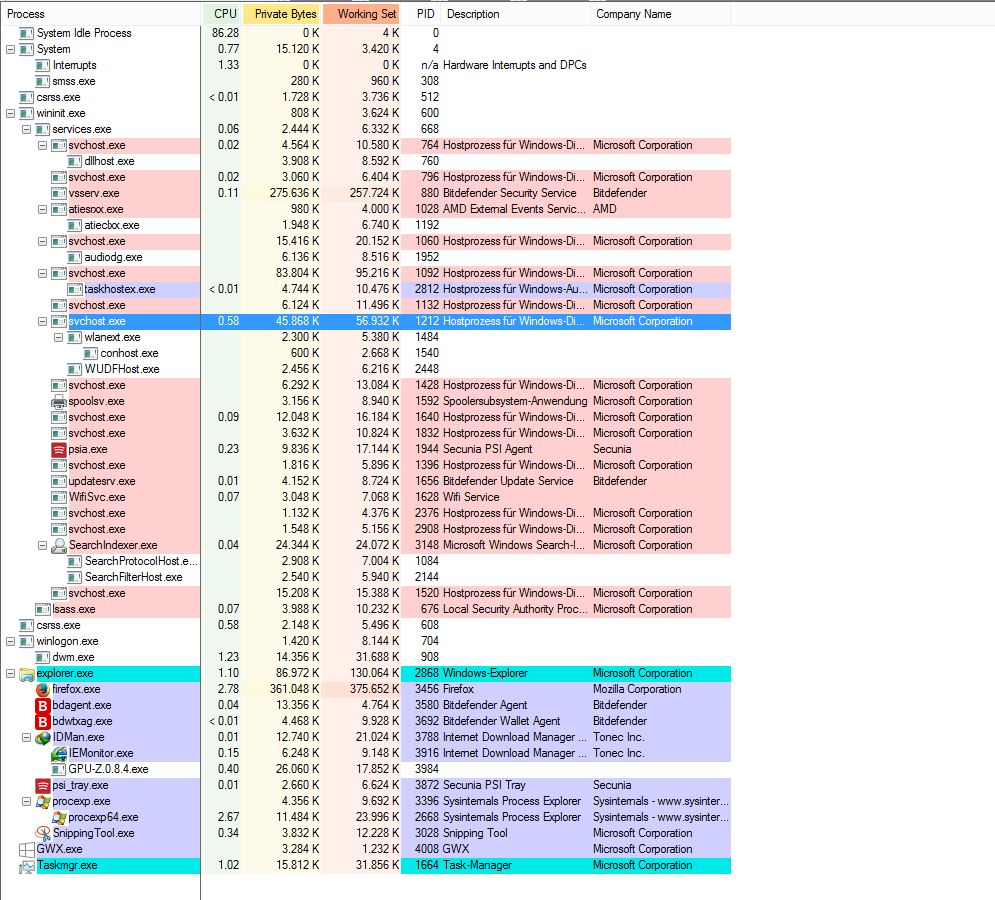Click the psia.exe Secunia icon
995x900 pixels.
[58, 449]
